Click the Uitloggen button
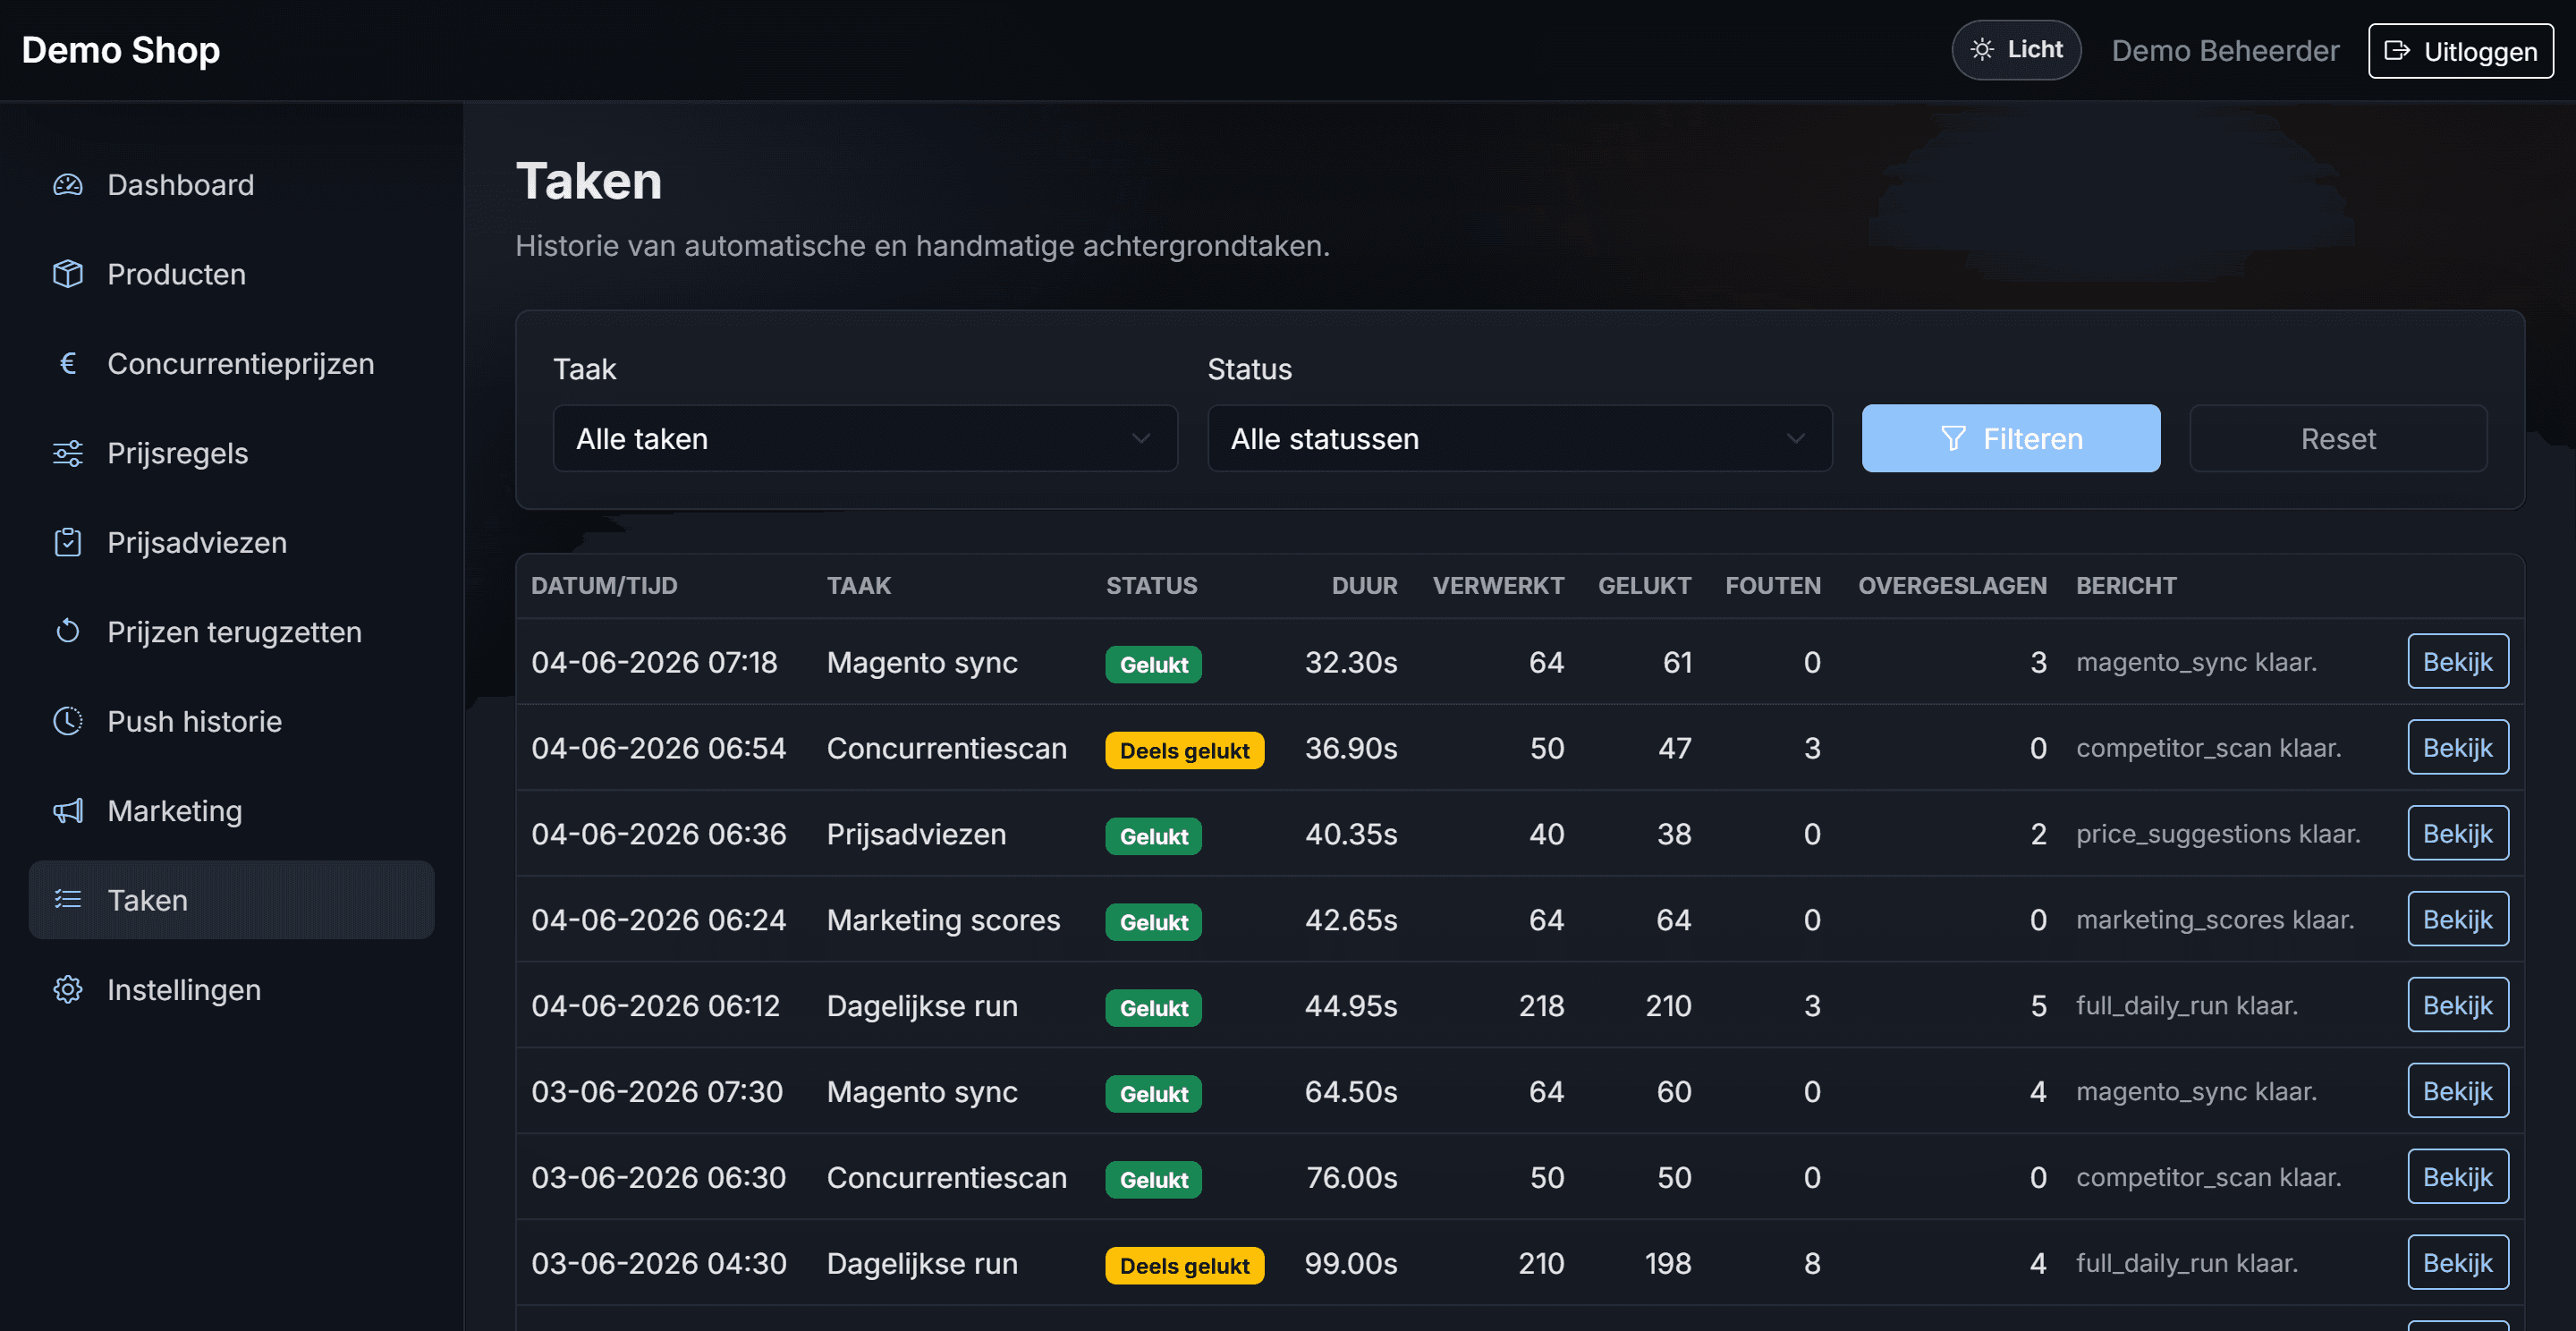 click(x=2461, y=51)
